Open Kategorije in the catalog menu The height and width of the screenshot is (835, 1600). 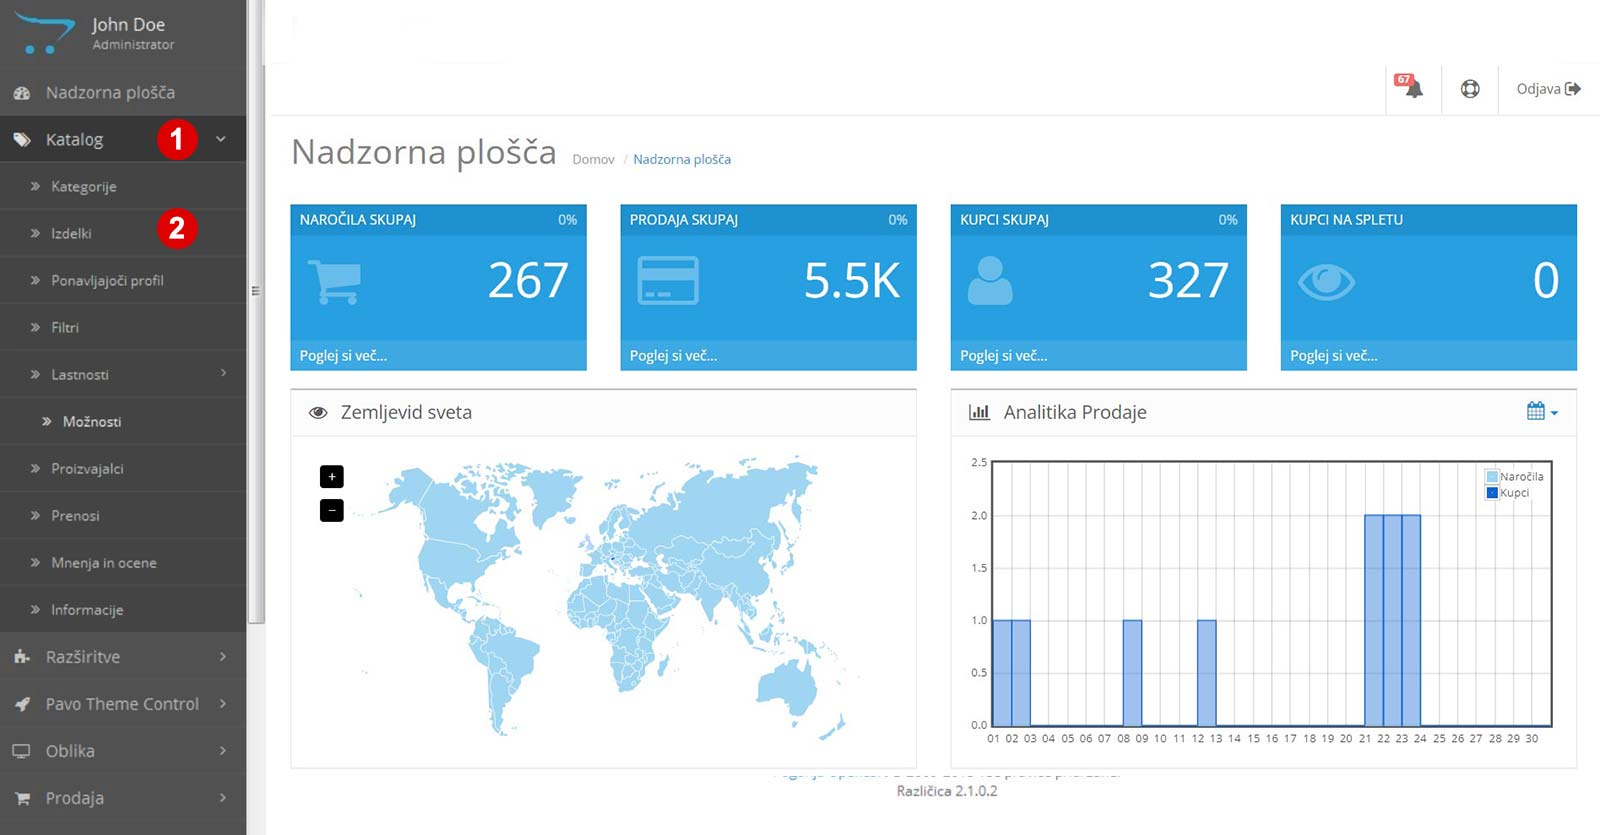84,187
